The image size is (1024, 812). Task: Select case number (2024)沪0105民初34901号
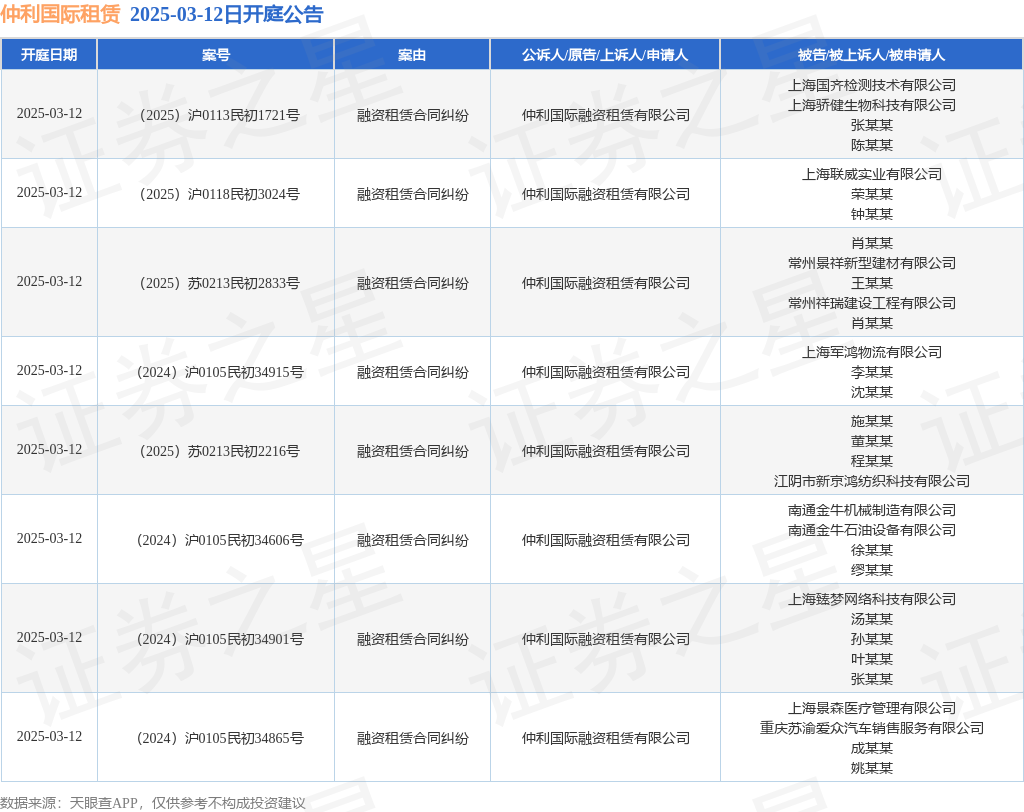[x=216, y=639]
